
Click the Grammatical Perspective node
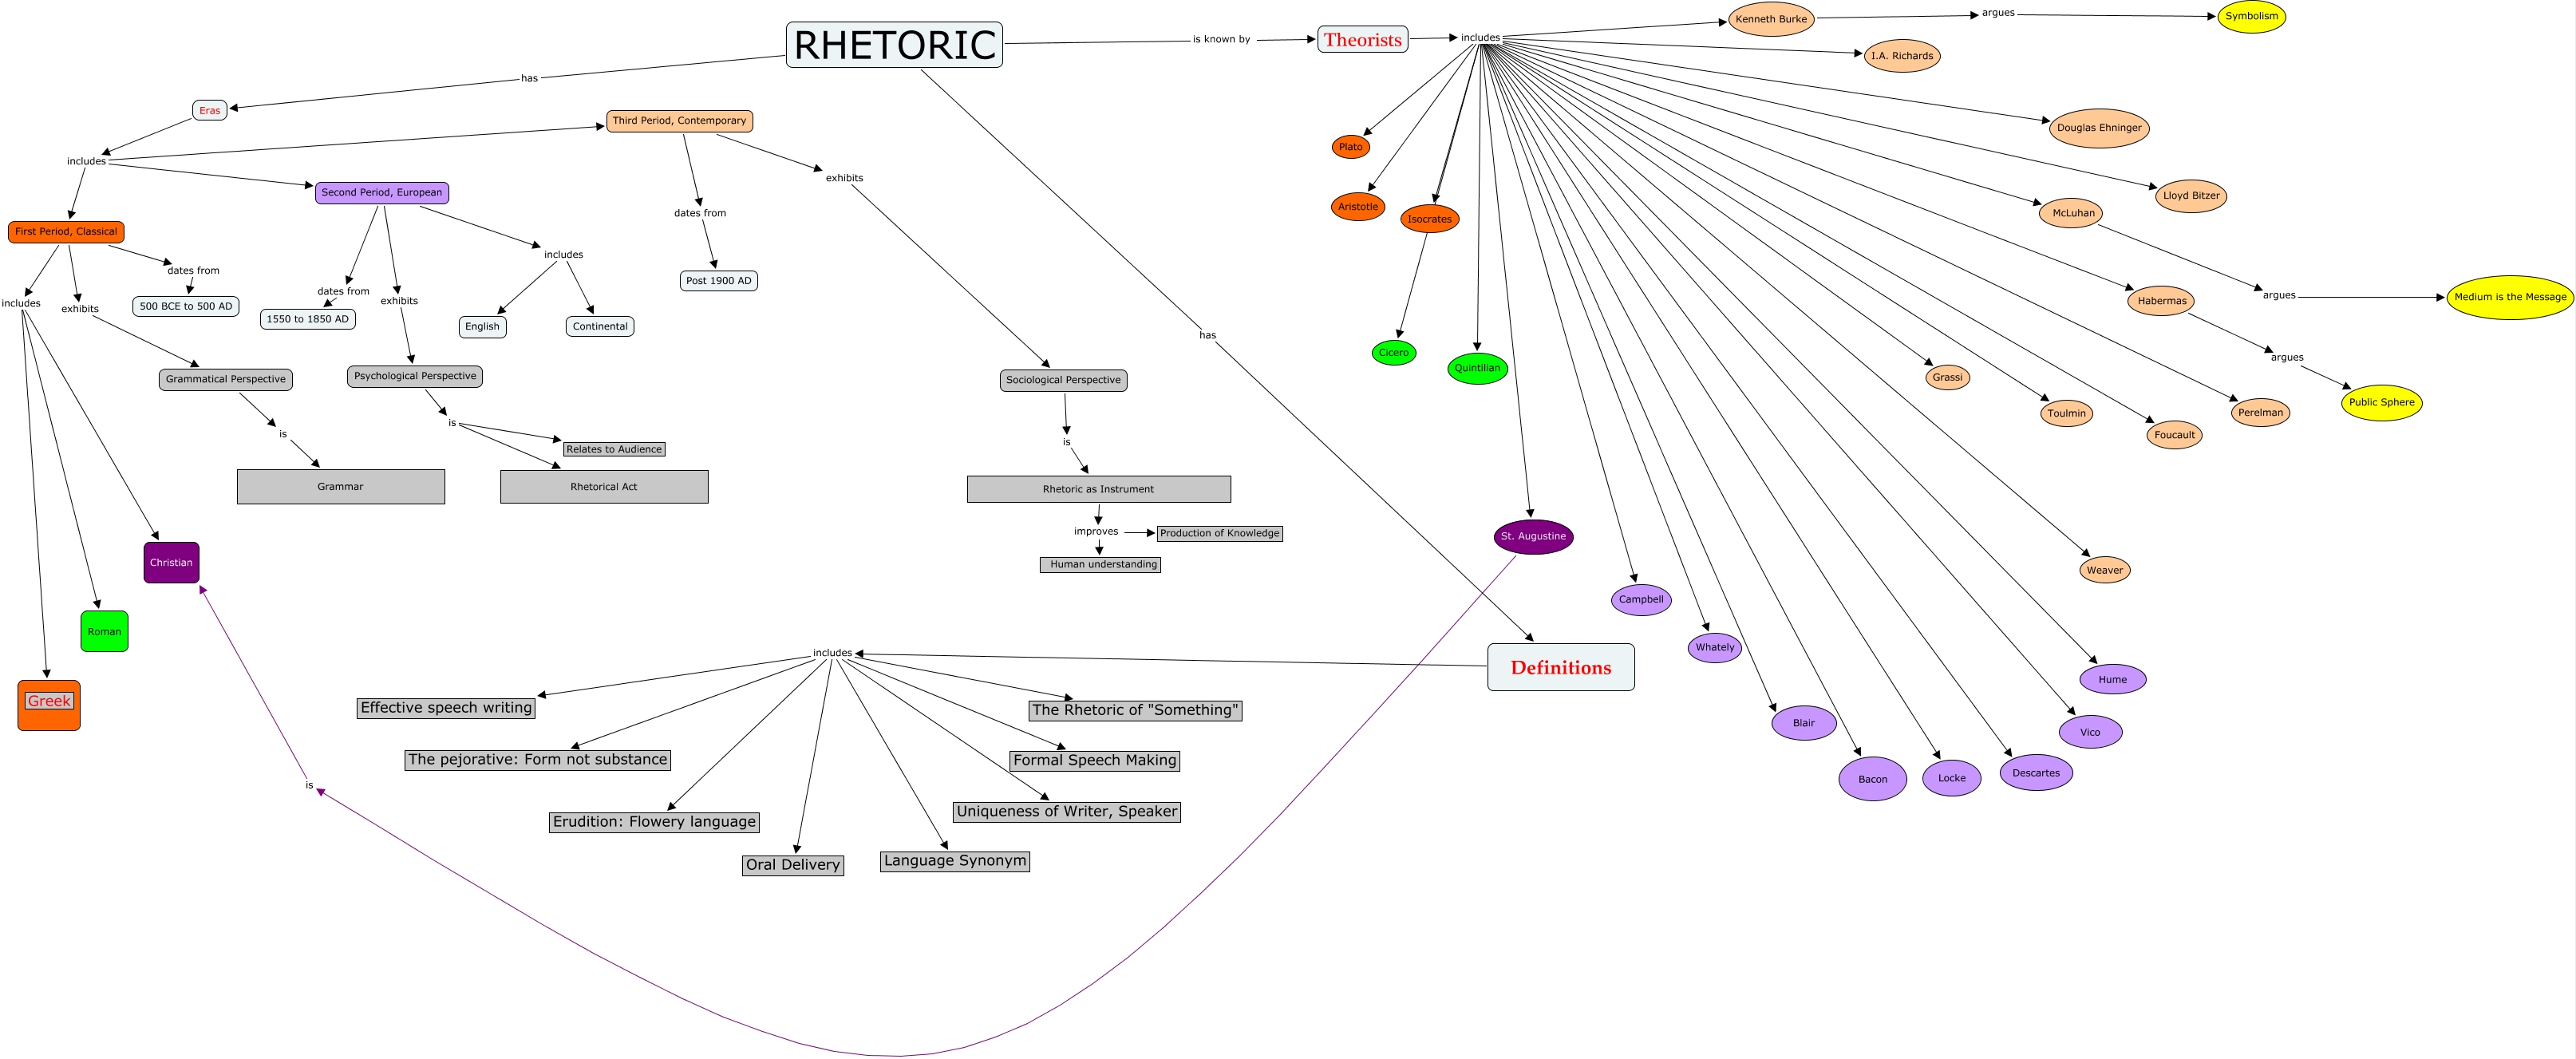coord(226,380)
